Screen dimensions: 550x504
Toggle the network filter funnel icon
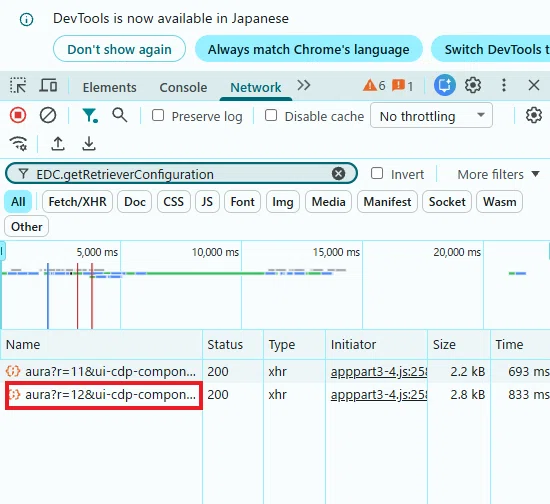[90, 115]
